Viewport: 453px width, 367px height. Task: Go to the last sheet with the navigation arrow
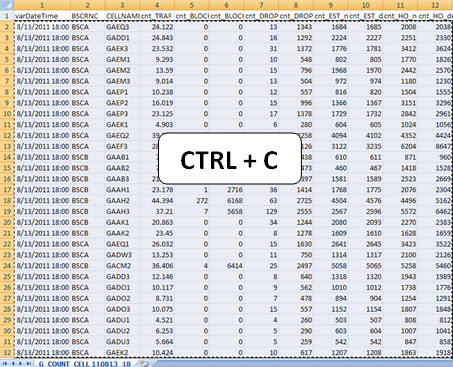[x=29, y=363]
